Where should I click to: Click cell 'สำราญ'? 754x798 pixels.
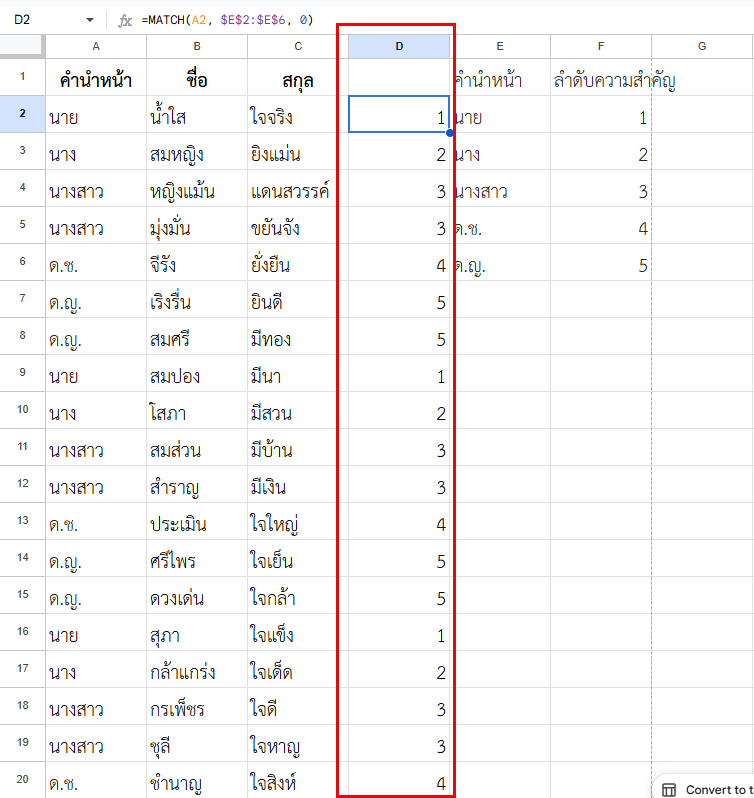click(x=197, y=484)
